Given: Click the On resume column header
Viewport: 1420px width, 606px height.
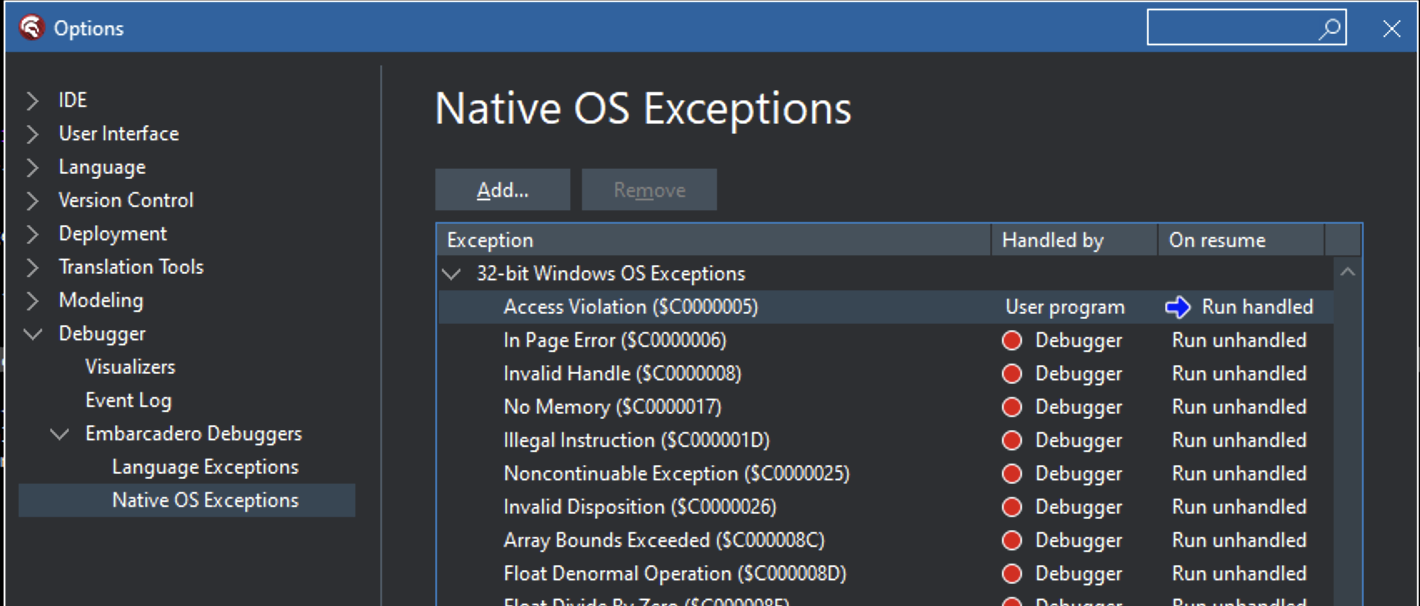Looking at the screenshot, I should [x=1241, y=240].
